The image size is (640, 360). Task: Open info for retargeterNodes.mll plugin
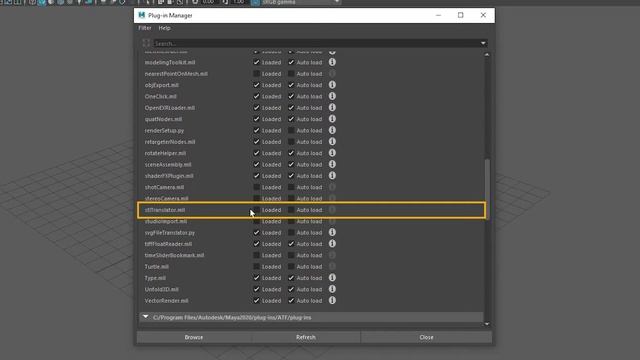click(x=332, y=142)
